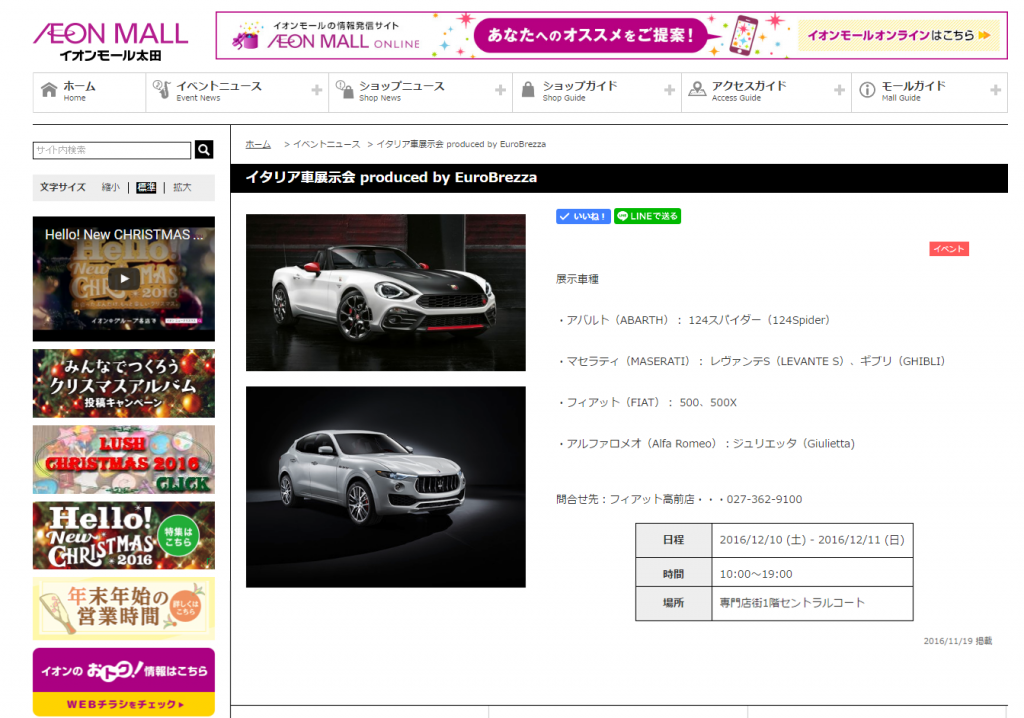Click the イベントニュース breadcrumb link
Image resolution: width=1024 pixels, height=718 pixels.
tap(327, 144)
